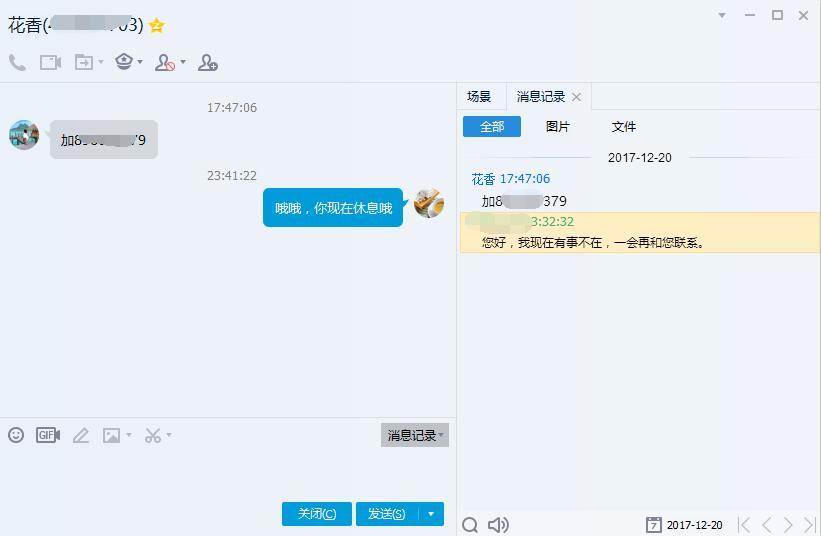Start a voice call with phone icon
Image resolution: width=821 pixels, height=536 pixels.
pyautogui.click(x=17, y=63)
